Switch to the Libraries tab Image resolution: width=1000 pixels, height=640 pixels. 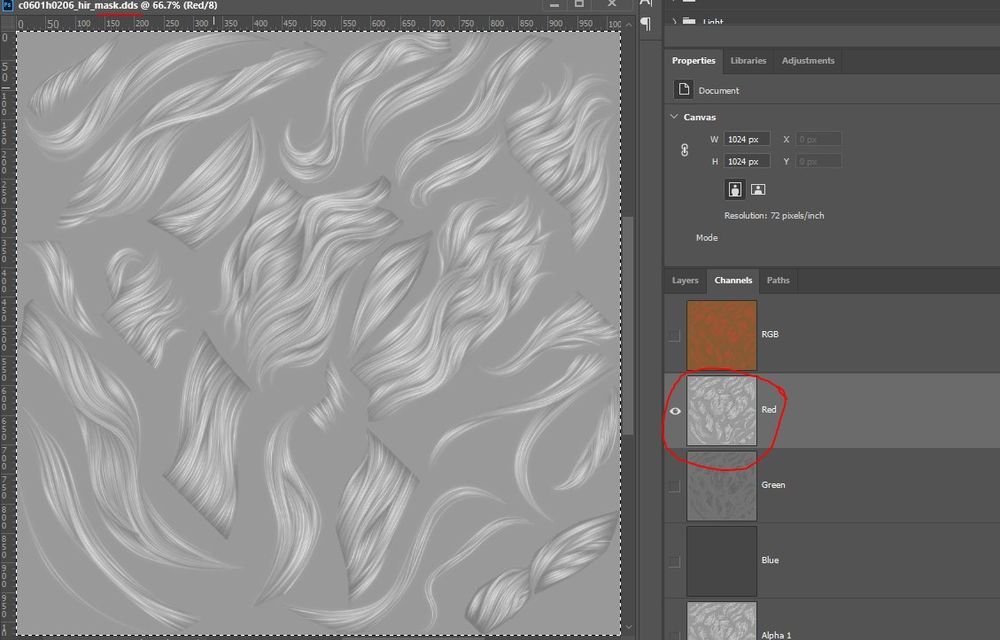(748, 60)
